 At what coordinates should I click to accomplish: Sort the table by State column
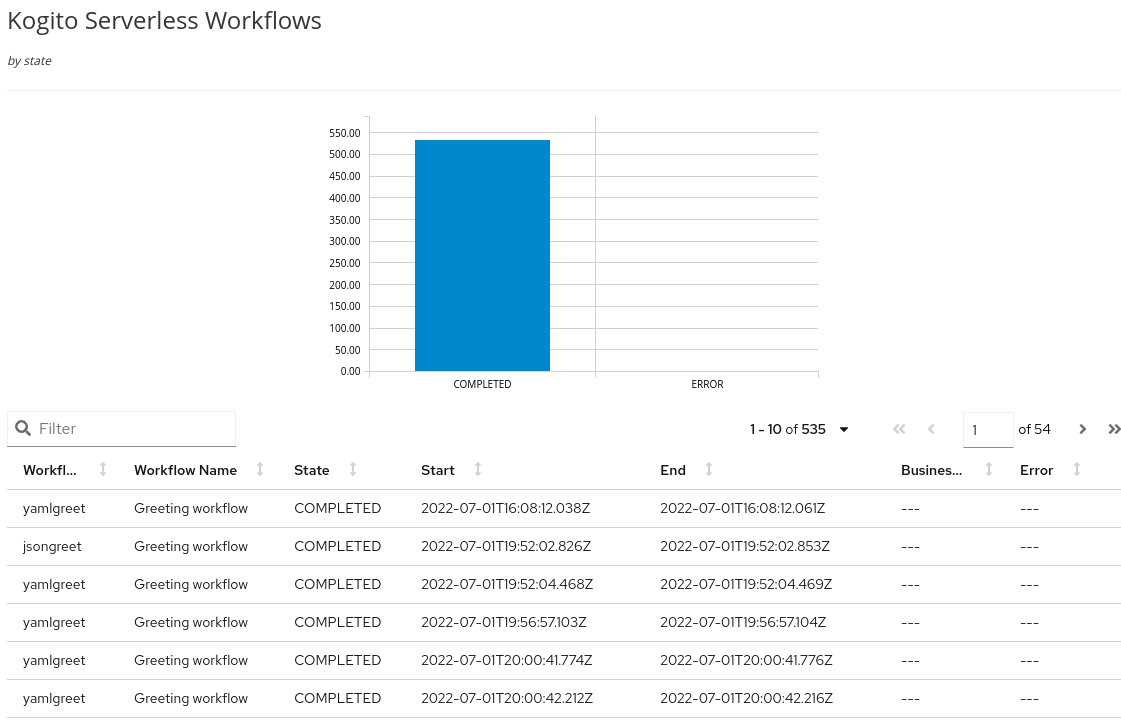point(352,470)
